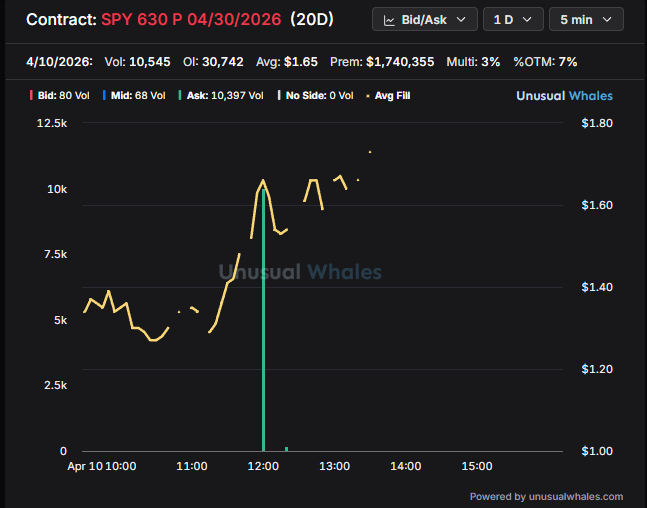The height and width of the screenshot is (508, 647).
Task: Click the $1.00 price axis label
Action: 597,451
